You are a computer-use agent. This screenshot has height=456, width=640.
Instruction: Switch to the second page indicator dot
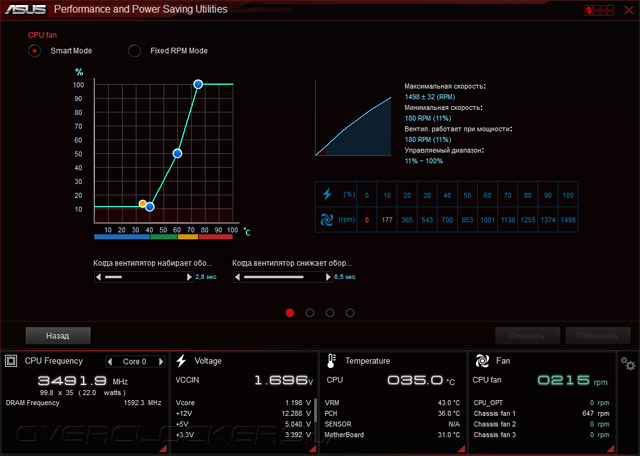tap(310, 313)
